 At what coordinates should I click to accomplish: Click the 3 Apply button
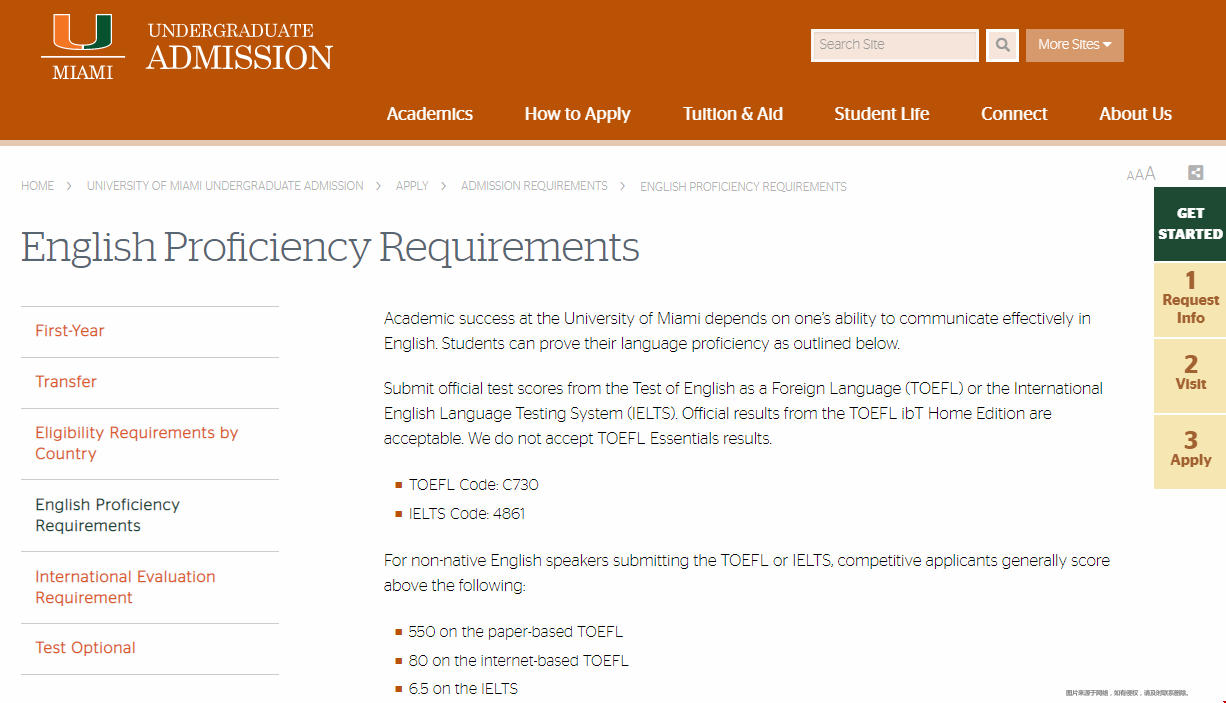pos(1190,451)
